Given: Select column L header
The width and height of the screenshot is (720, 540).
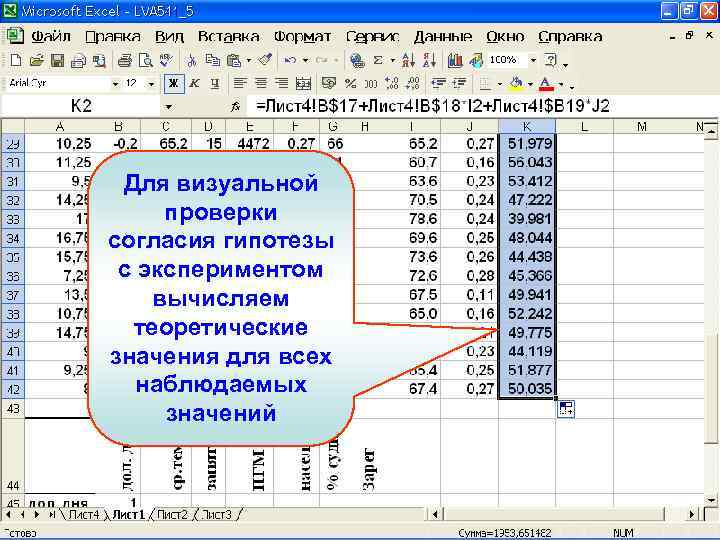Looking at the screenshot, I should (584, 126).
